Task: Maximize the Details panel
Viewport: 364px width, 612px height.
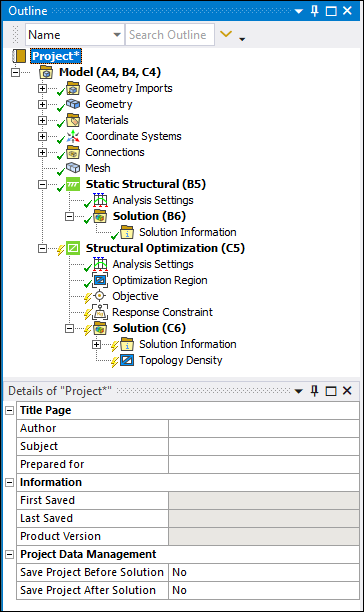Action: click(331, 391)
